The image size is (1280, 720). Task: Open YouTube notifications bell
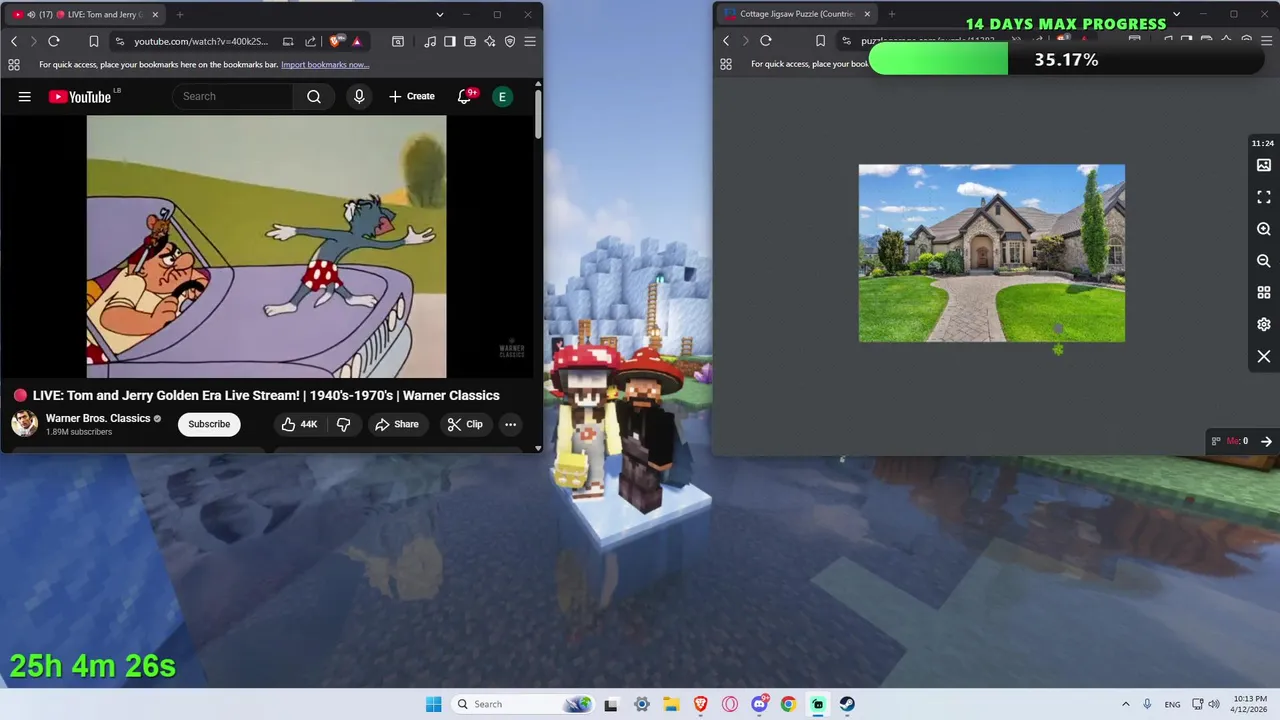pos(464,97)
